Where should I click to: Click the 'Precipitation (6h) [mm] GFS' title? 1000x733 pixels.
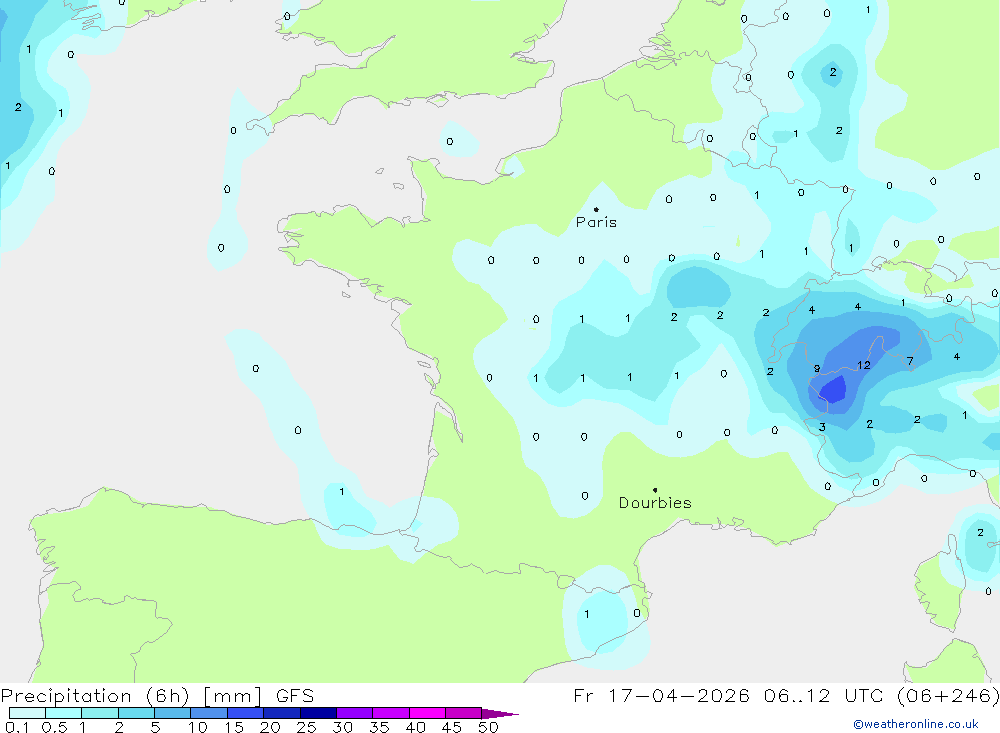(x=158, y=695)
